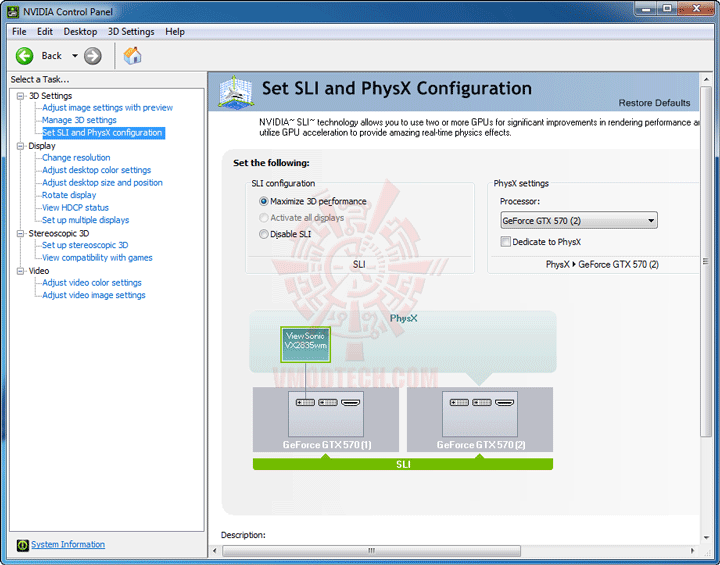The height and width of the screenshot is (565, 720).
Task: Open Adjust desktop color settings
Action: point(96,170)
